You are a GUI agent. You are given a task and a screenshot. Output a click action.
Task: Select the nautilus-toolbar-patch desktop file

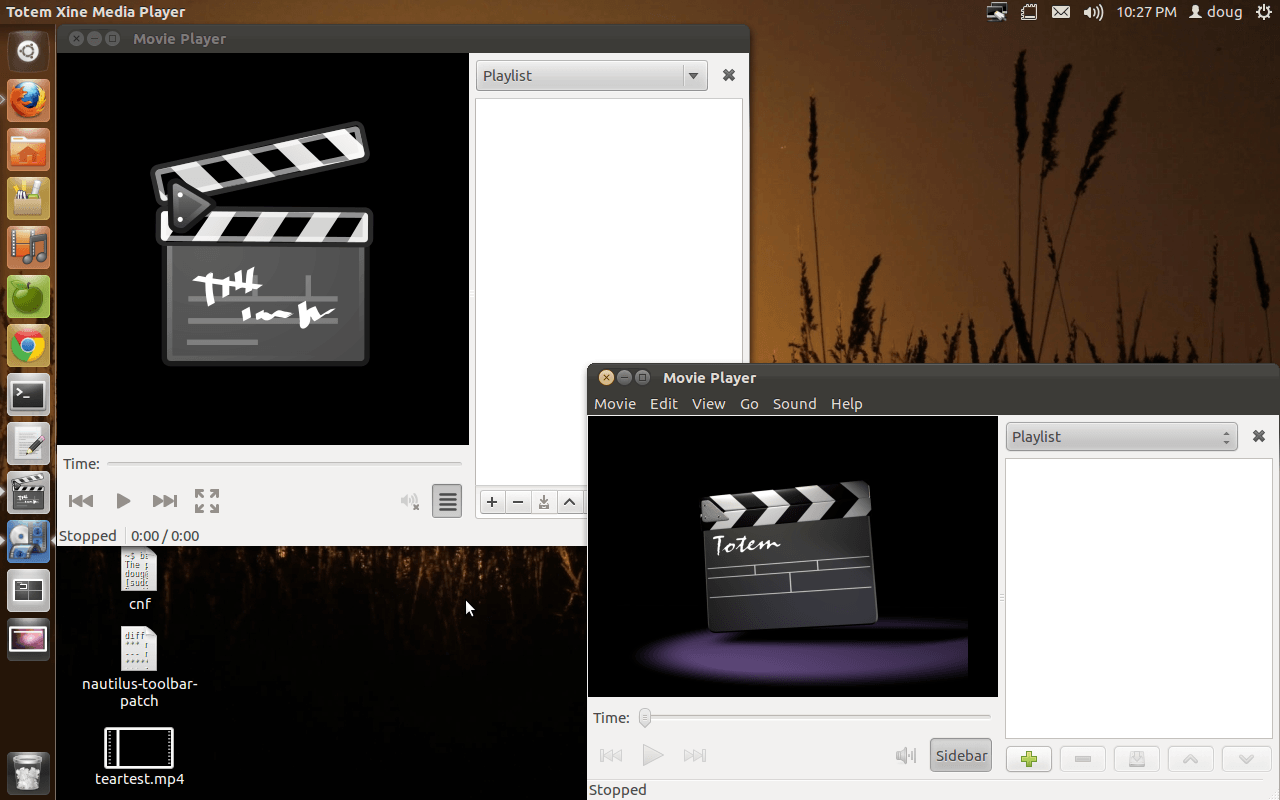tap(139, 667)
